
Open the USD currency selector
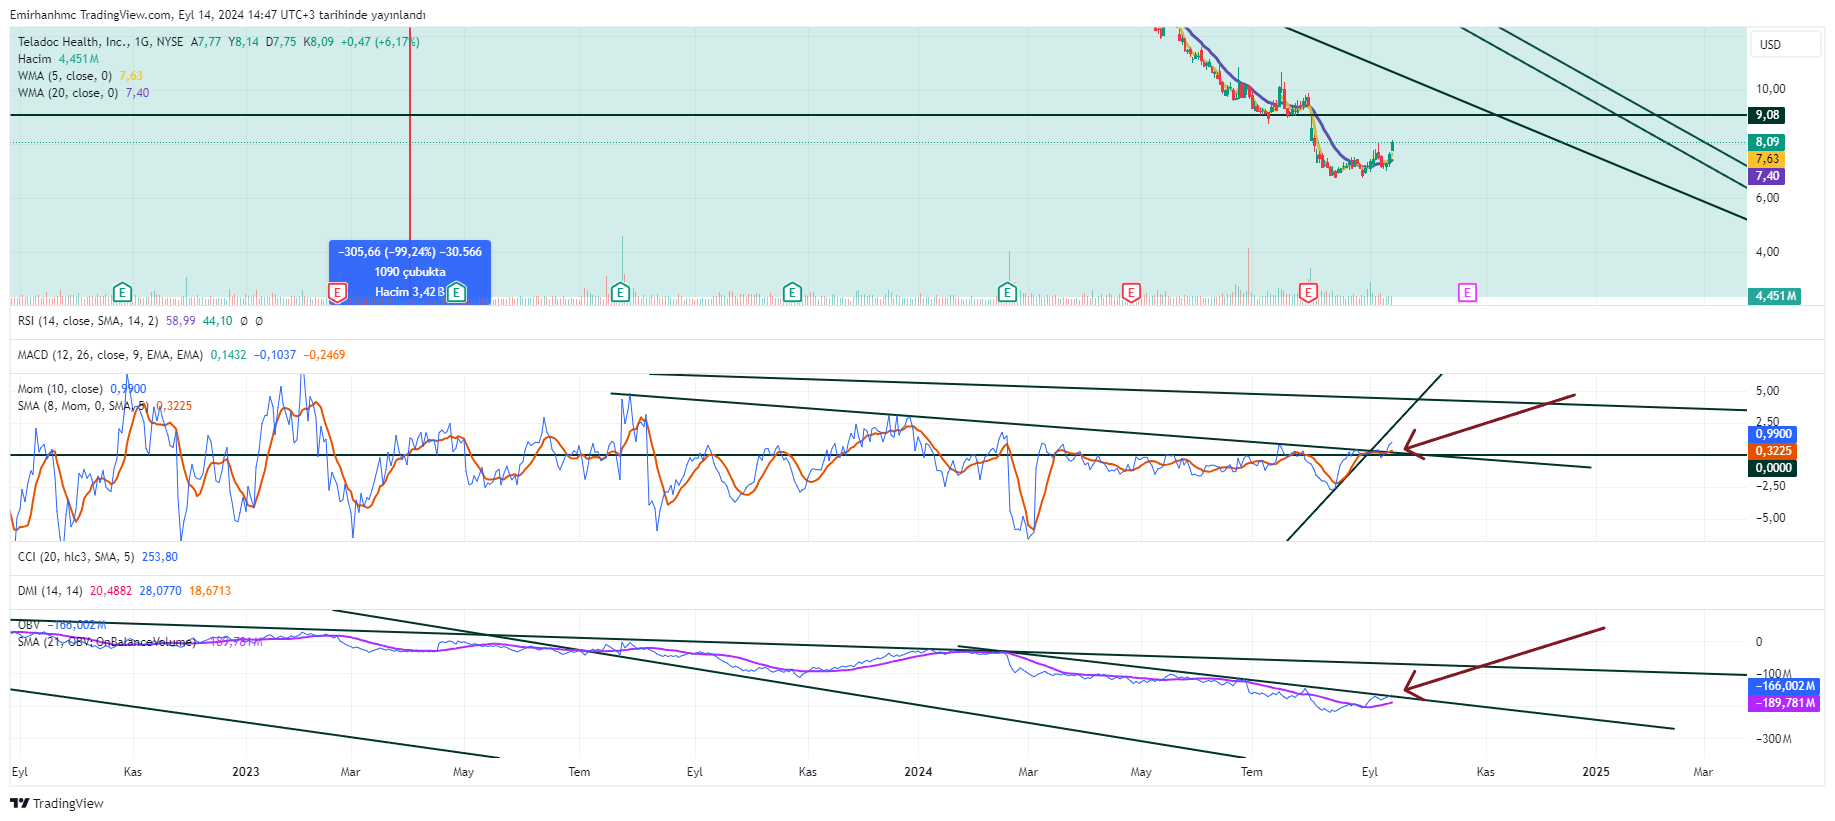click(1785, 44)
